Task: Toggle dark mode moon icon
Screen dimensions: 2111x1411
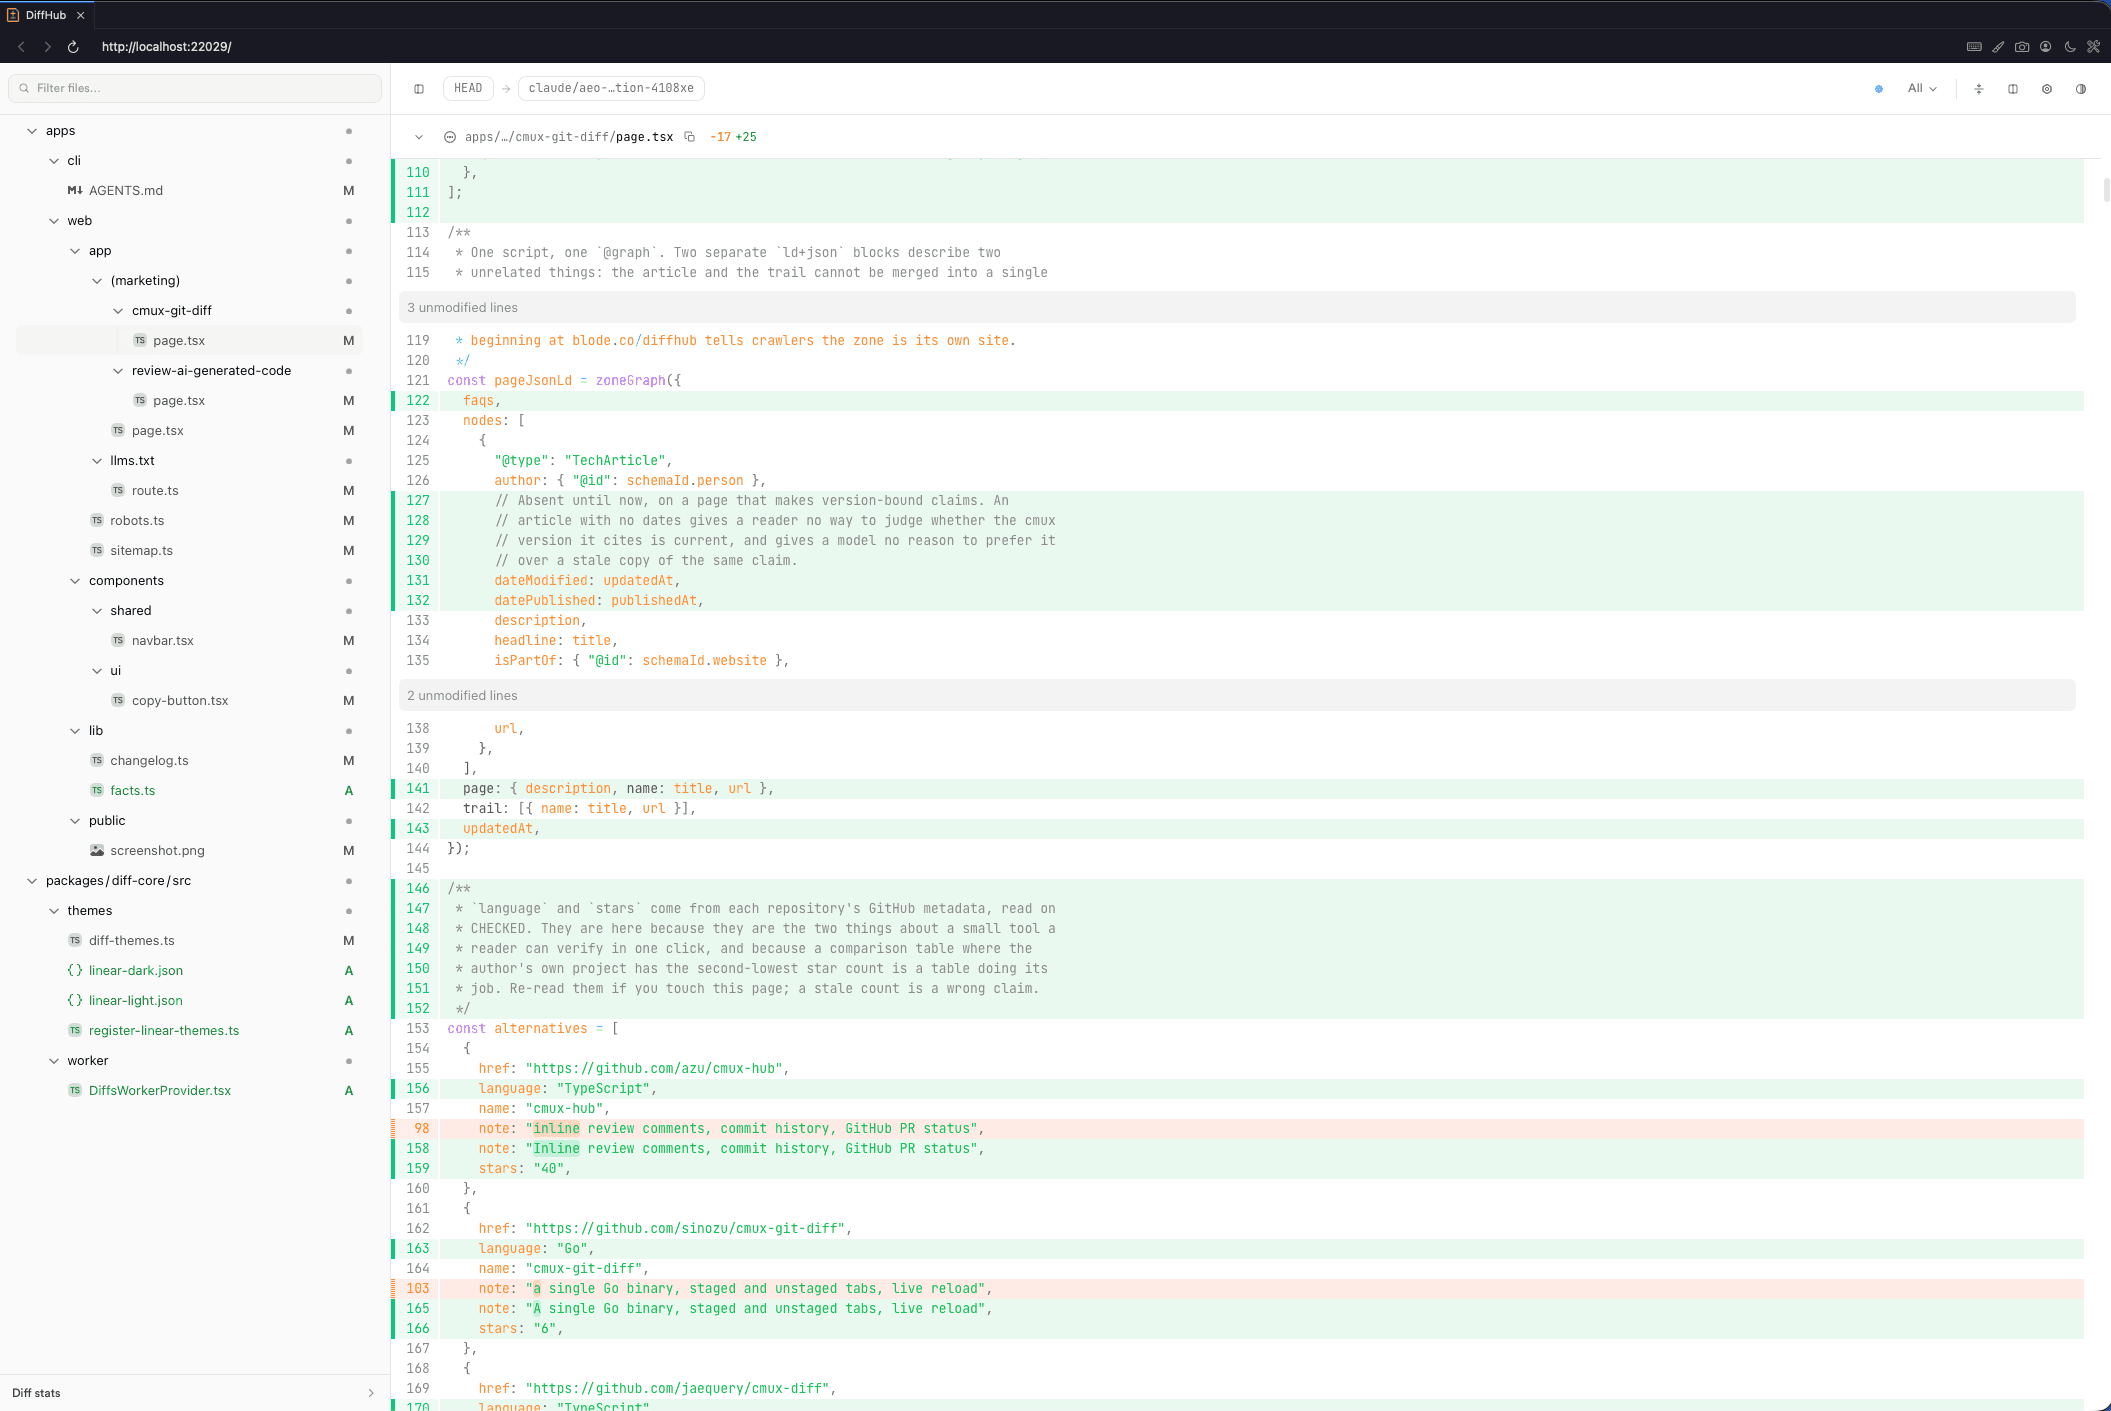Action: (x=2070, y=47)
